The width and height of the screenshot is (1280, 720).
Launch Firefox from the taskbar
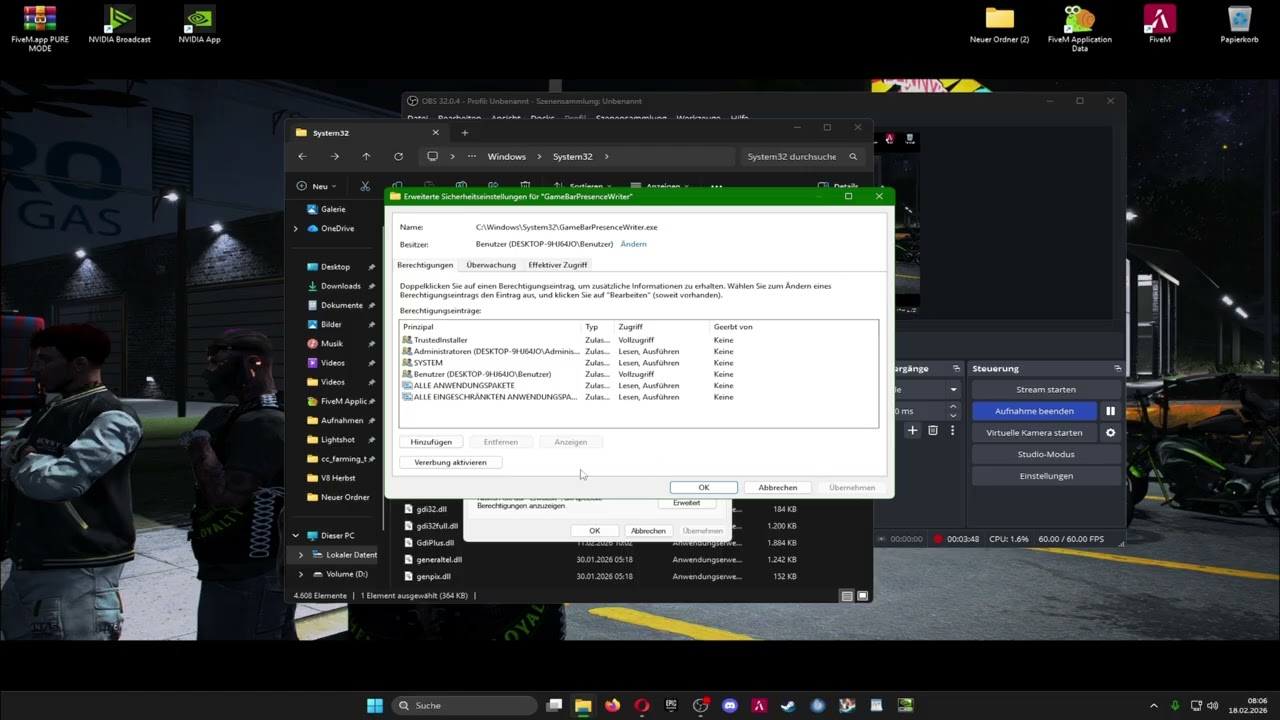tap(612, 705)
